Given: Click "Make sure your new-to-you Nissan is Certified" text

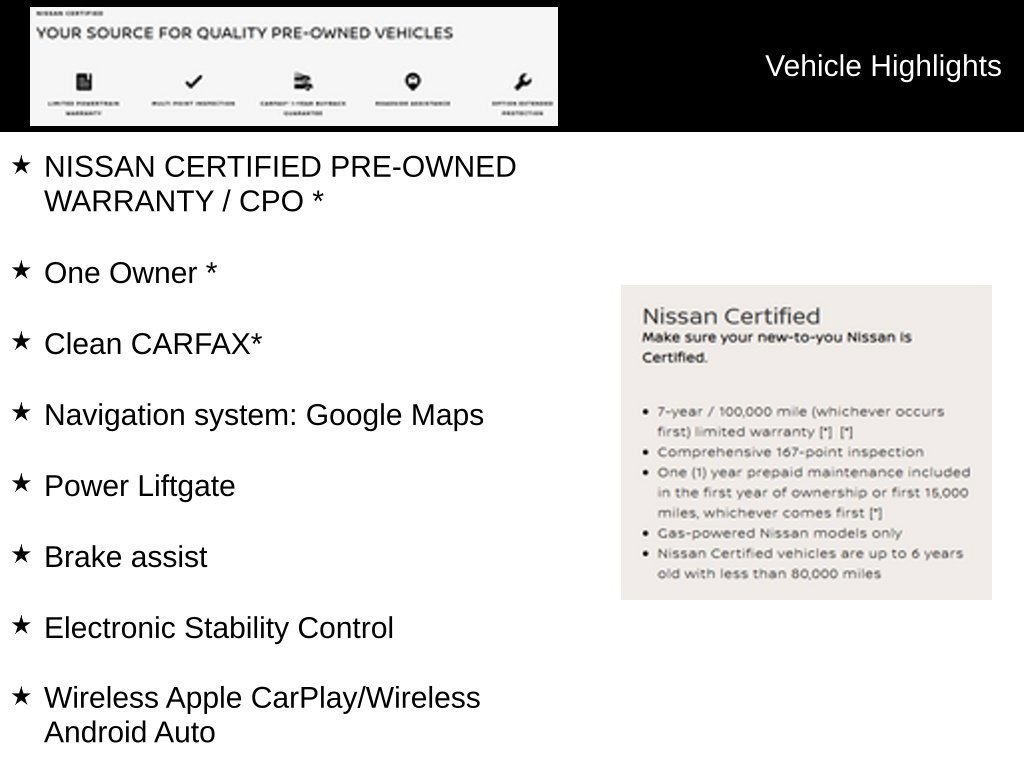Looking at the screenshot, I should (776, 347).
